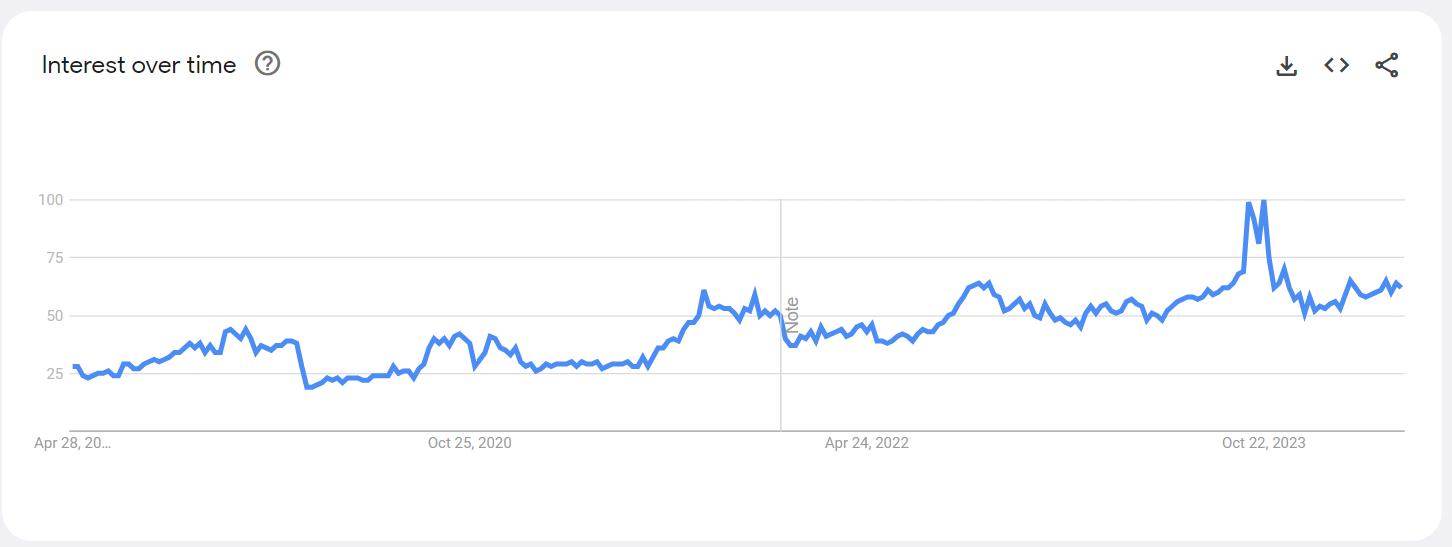Click the leftmost starting point of trend line
This screenshot has width=1452, height=547.
[74, 367]
